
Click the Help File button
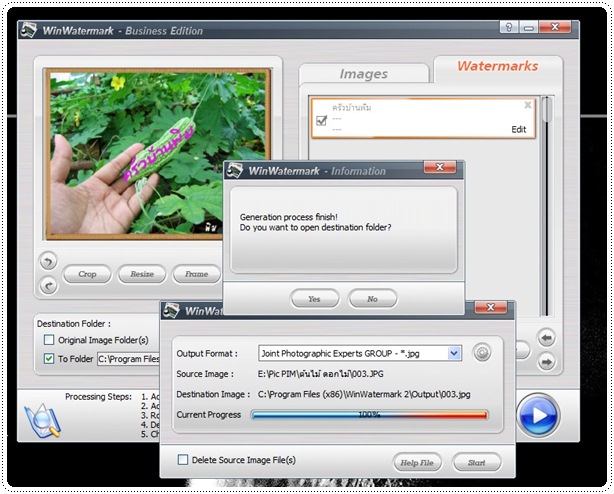pyautogui.click(x=417, y=463)
